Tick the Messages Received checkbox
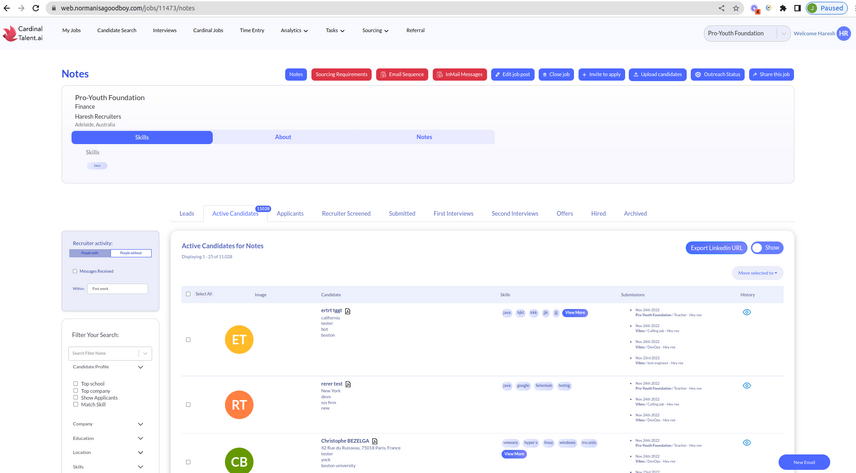The height and width of the screenshot is (473, 856). click(75, 271)
